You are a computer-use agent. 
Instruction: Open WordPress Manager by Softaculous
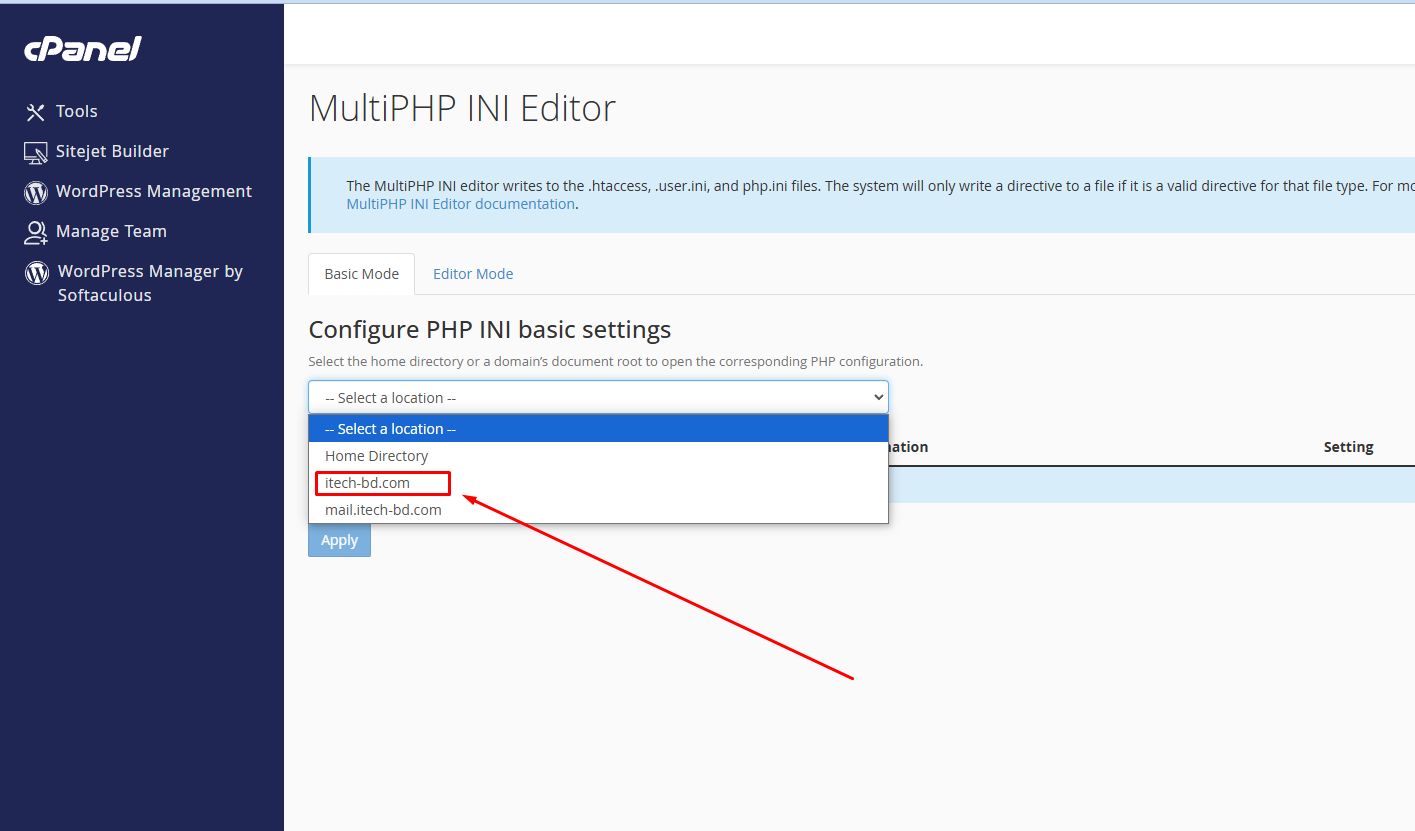[x=150, y=283]
